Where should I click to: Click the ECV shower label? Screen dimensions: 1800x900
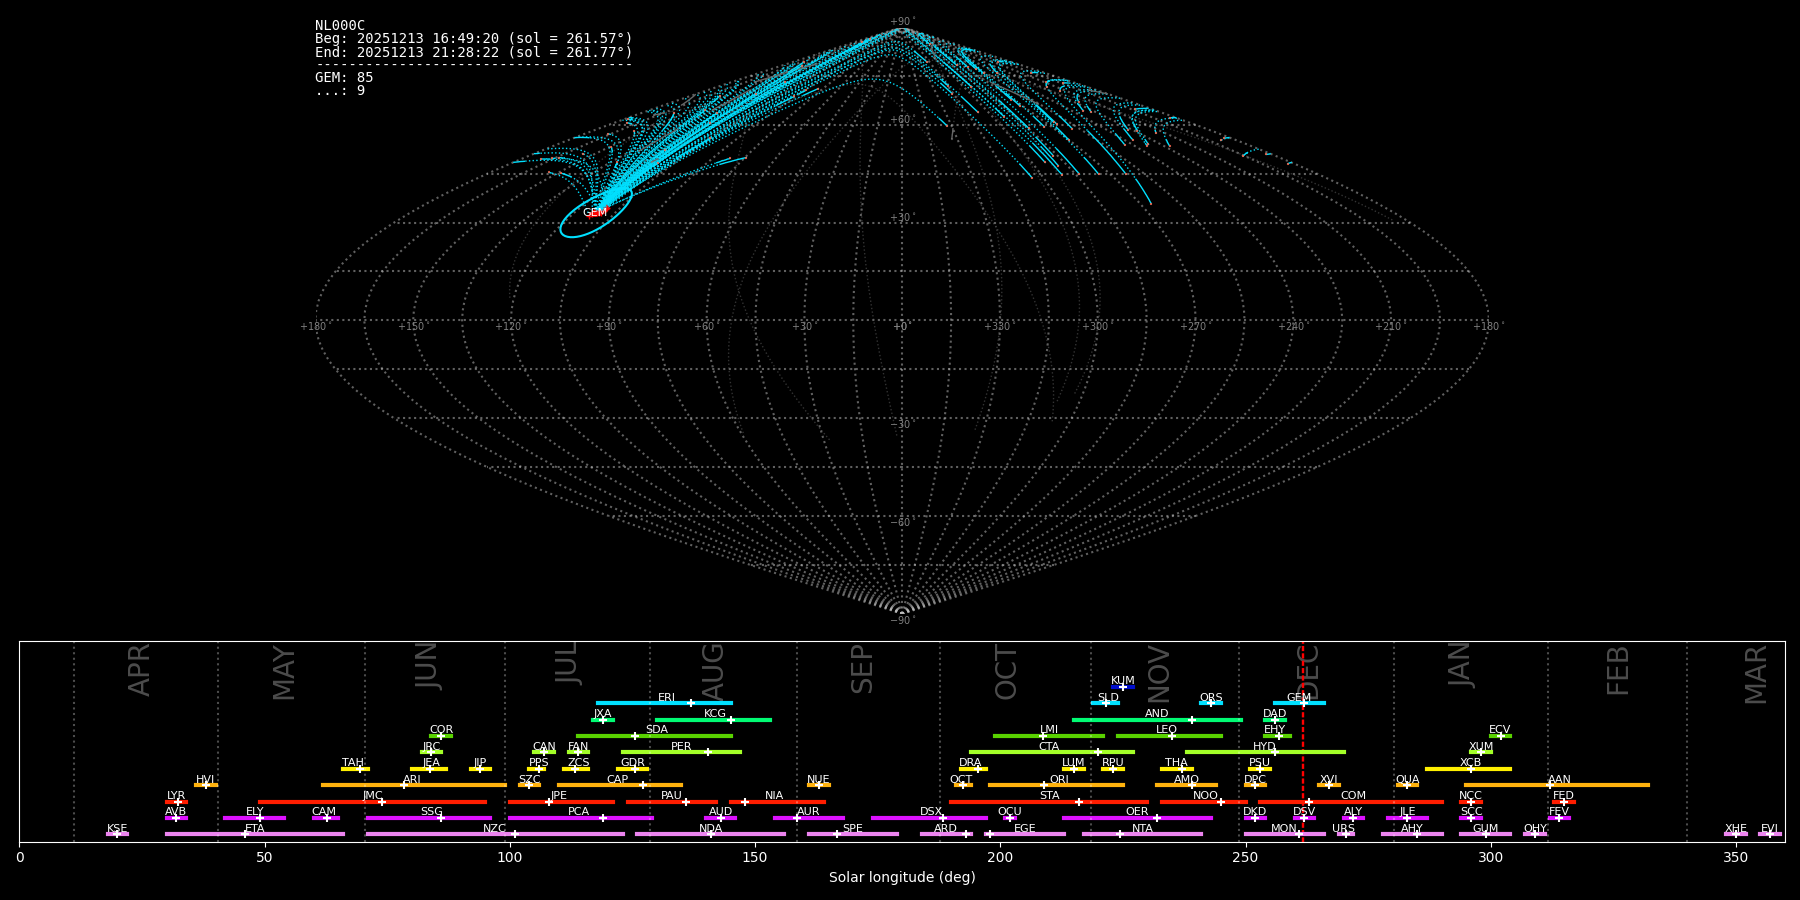point(1499,730)
